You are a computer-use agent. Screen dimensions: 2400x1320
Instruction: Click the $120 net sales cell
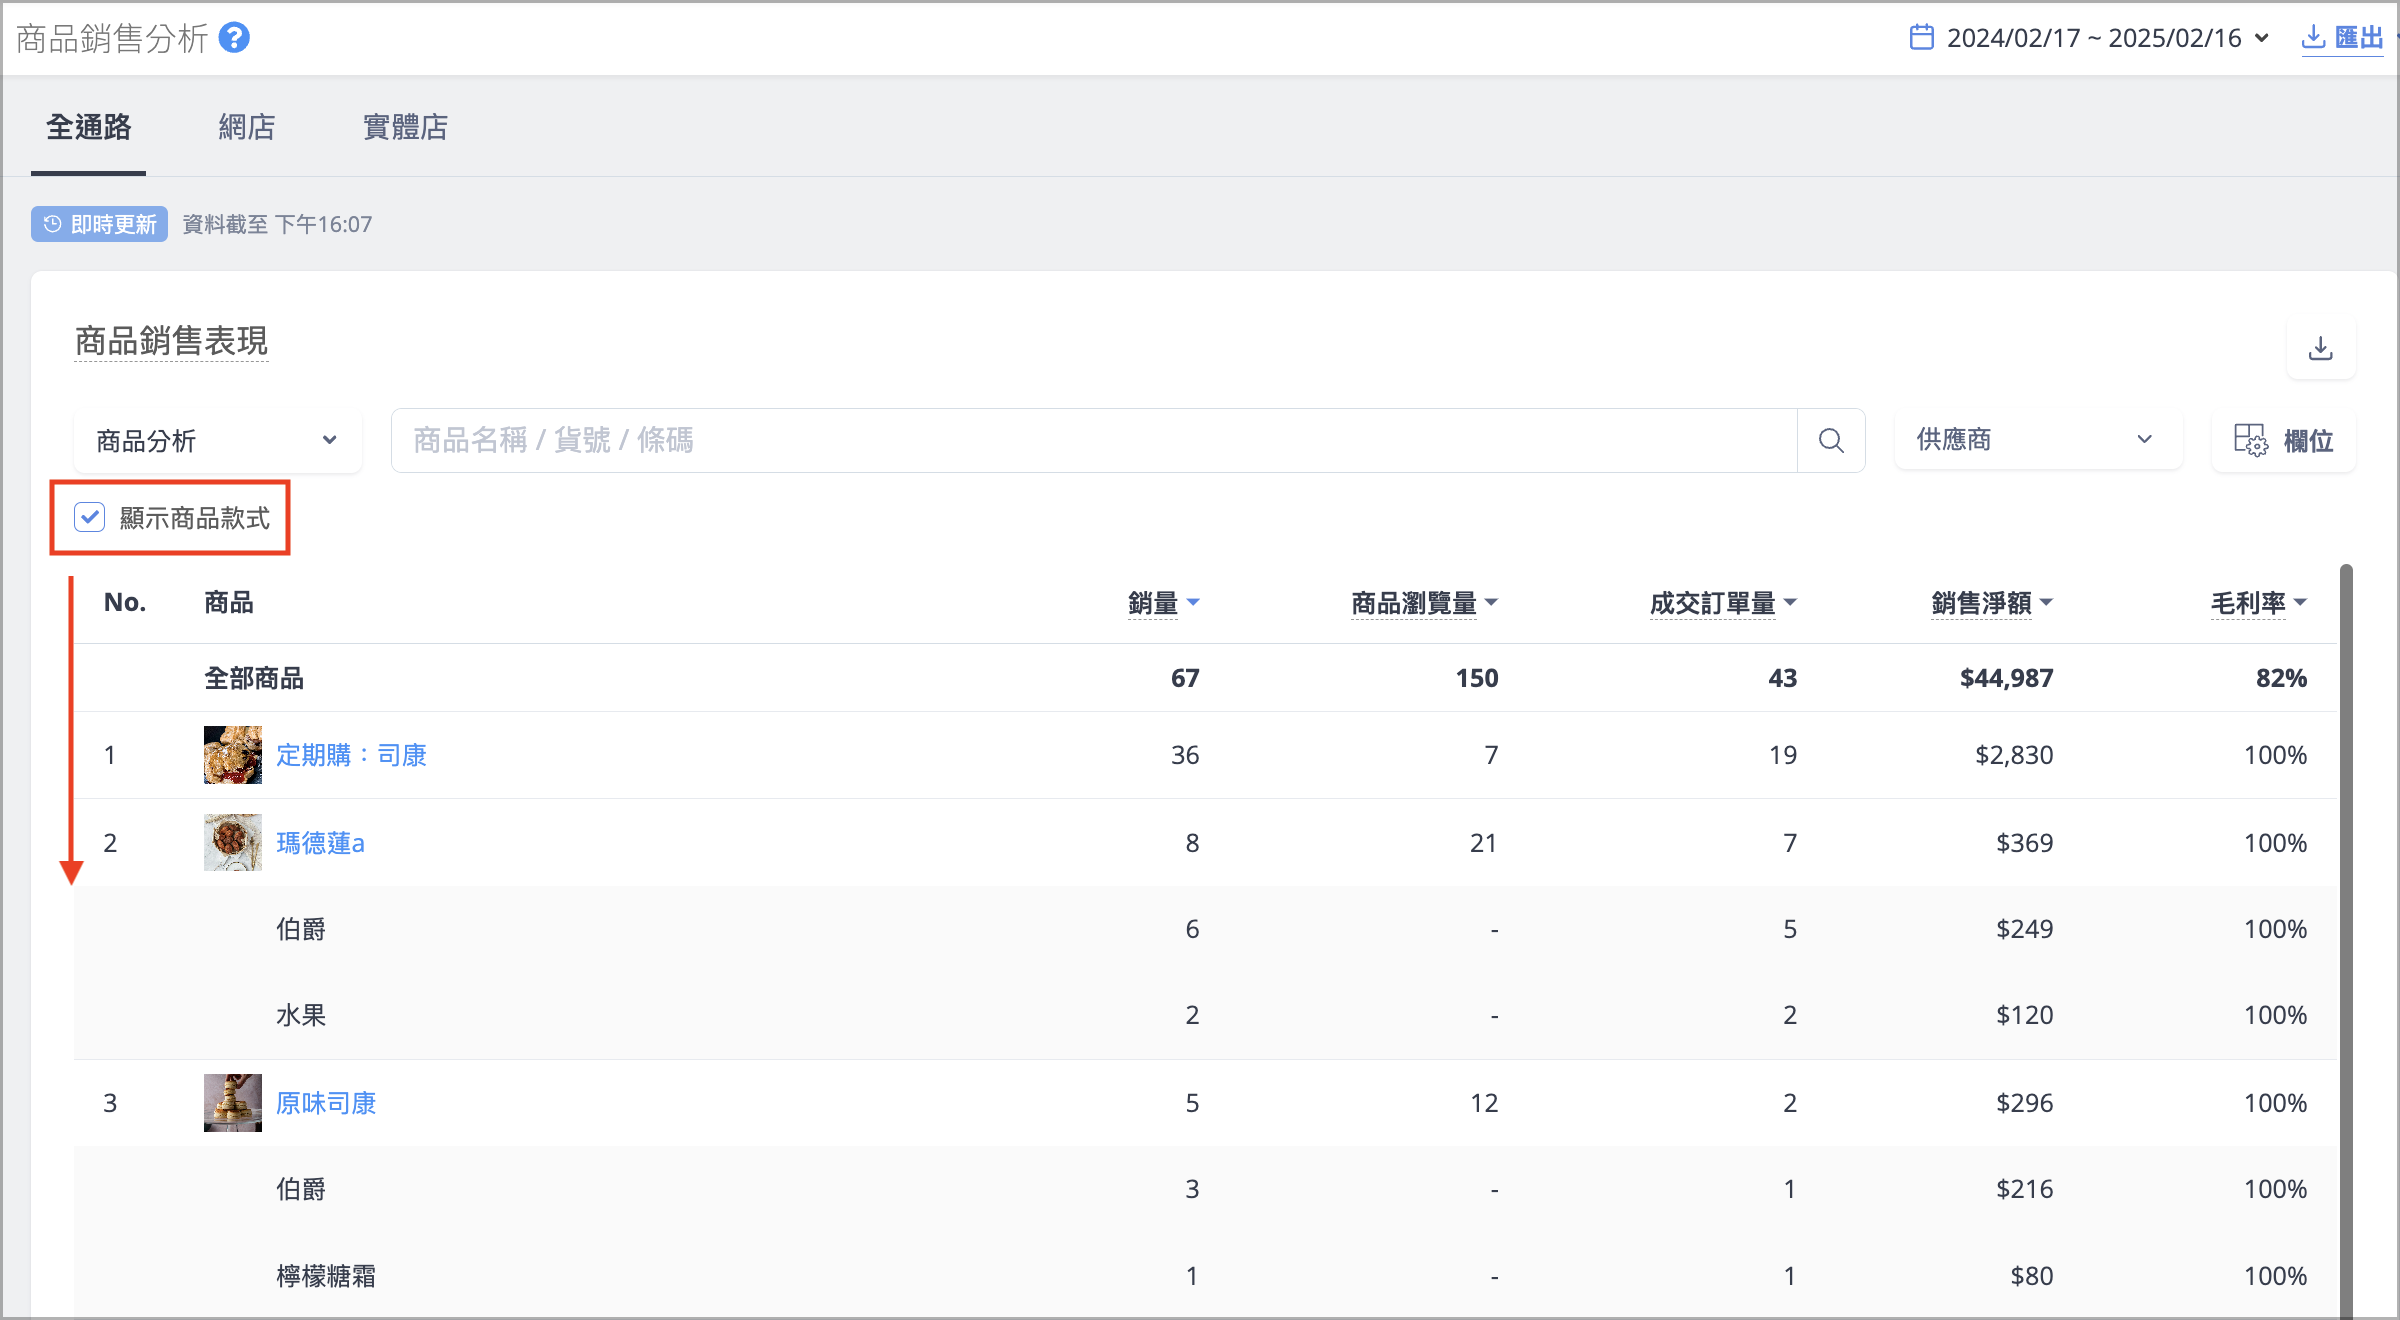coord(2024,1015)
